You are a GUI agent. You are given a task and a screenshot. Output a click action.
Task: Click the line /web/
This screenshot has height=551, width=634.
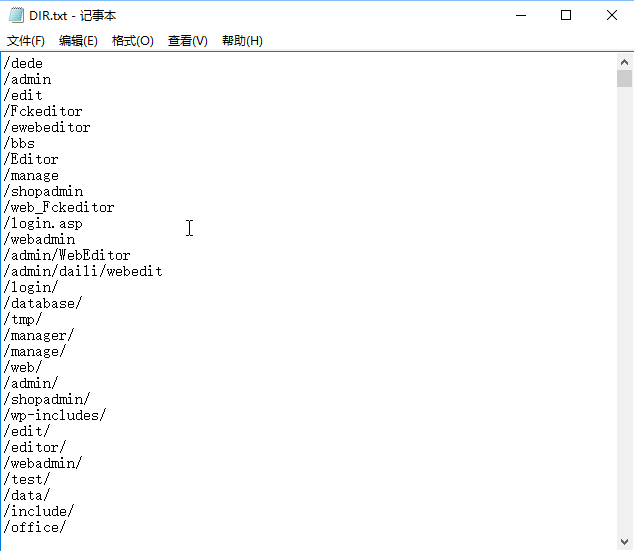coord(23,368)
